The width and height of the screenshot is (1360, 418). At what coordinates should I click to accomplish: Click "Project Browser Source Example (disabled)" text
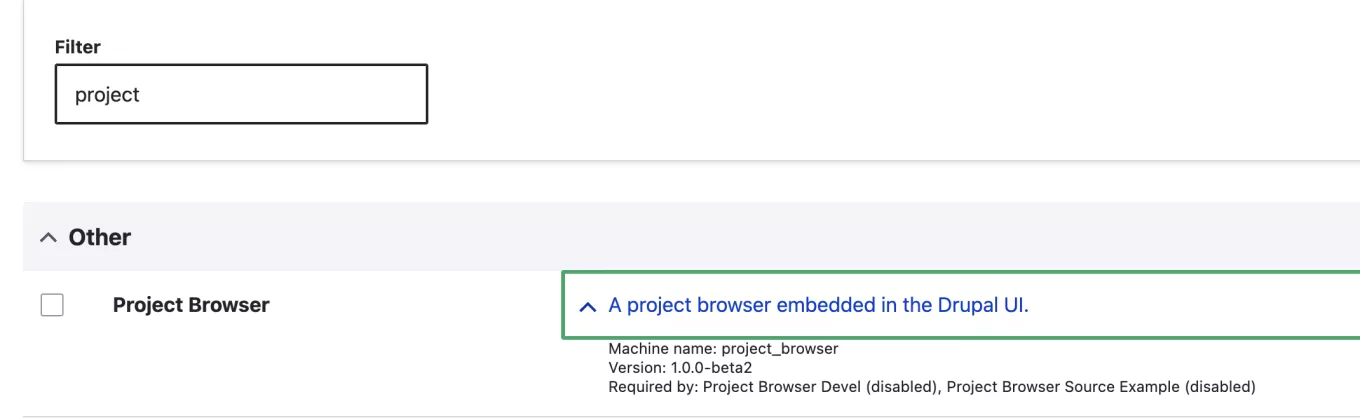coord(1101,386)
